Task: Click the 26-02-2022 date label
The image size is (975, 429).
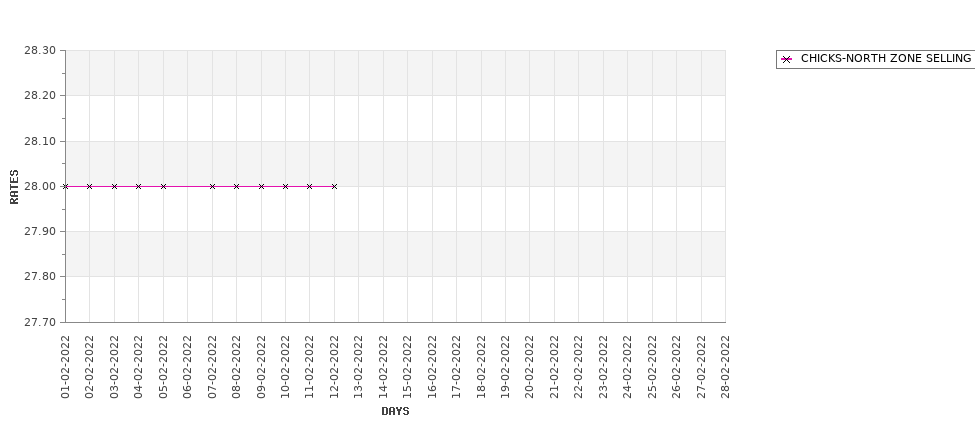Action: coord(677,367)
